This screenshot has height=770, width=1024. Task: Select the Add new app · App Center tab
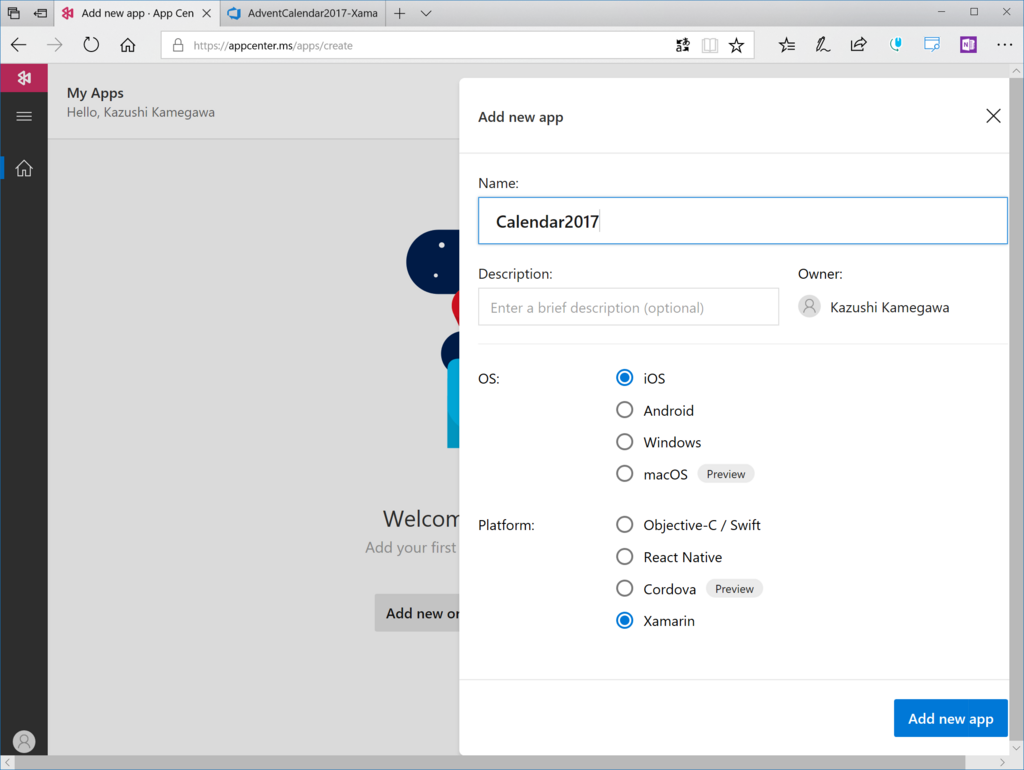137,13
